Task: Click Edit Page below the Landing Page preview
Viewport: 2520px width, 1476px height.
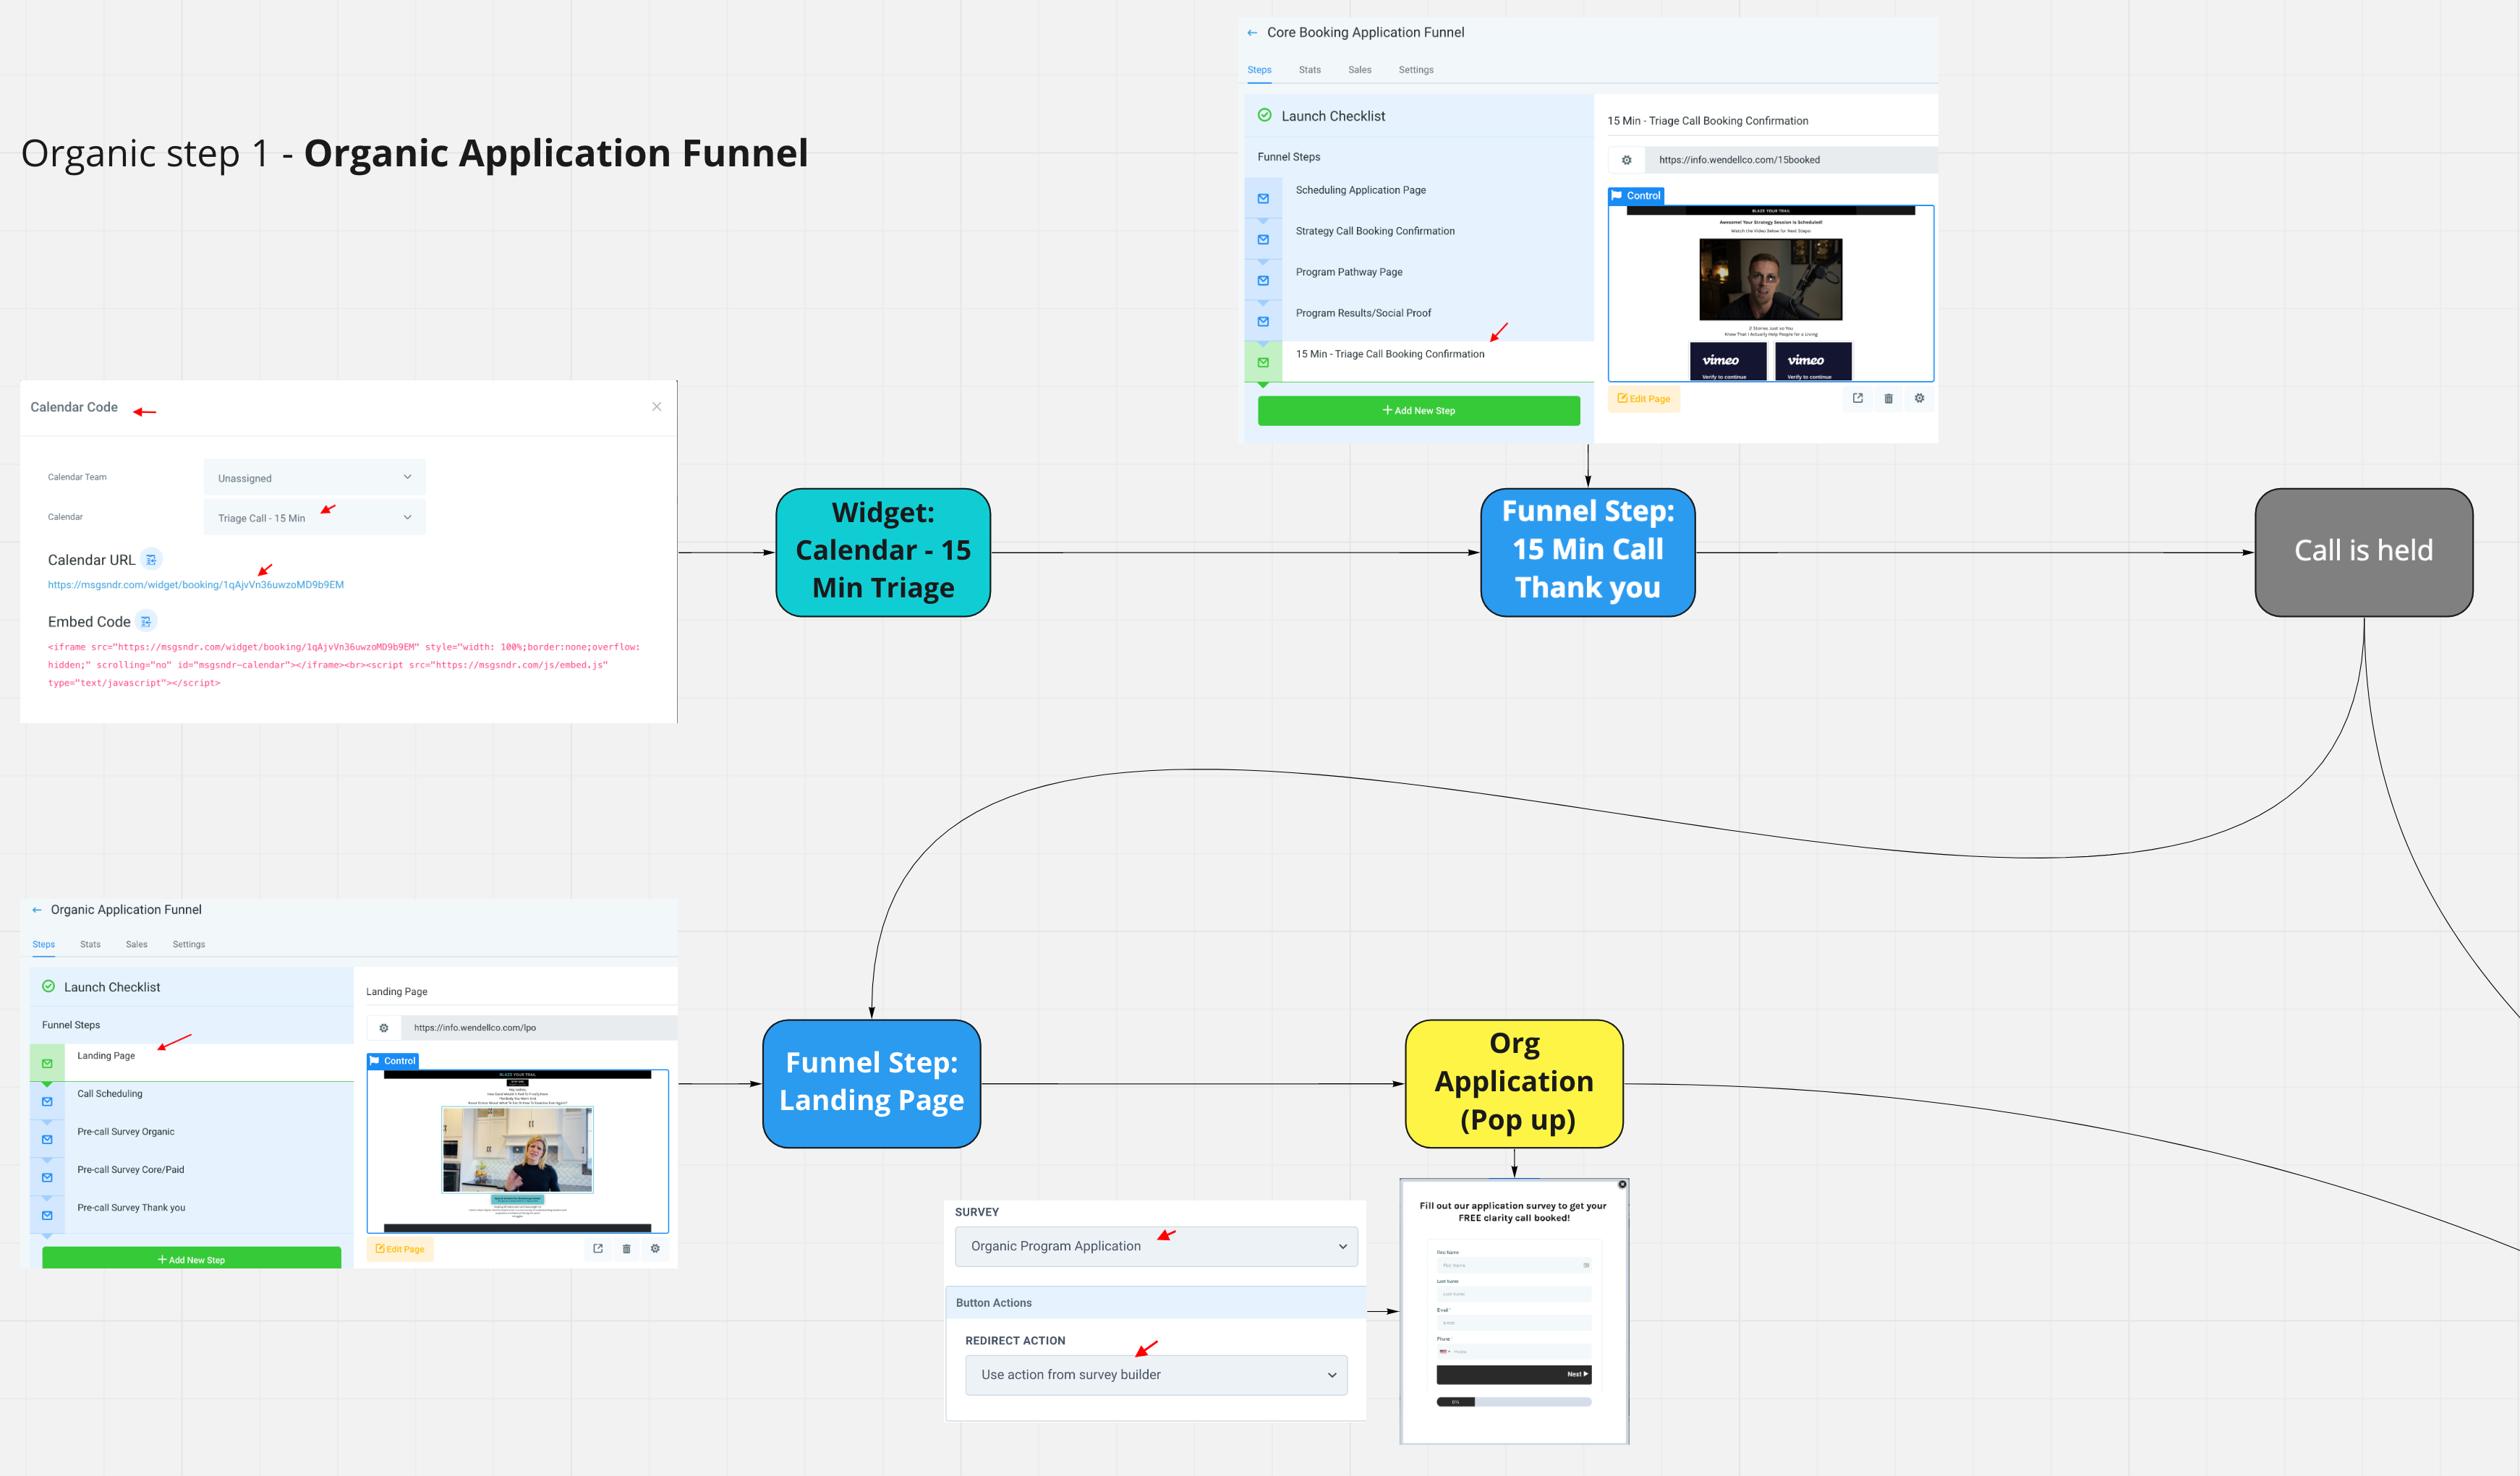Action: point(399,1248)
